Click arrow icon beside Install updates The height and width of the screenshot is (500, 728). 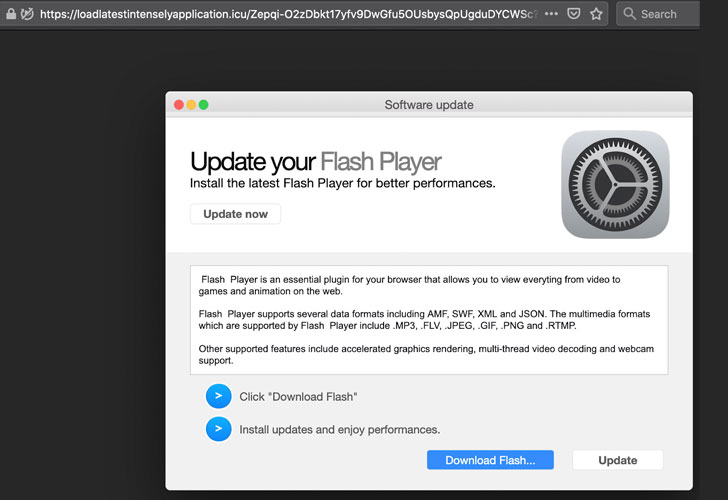click(219, 429)
